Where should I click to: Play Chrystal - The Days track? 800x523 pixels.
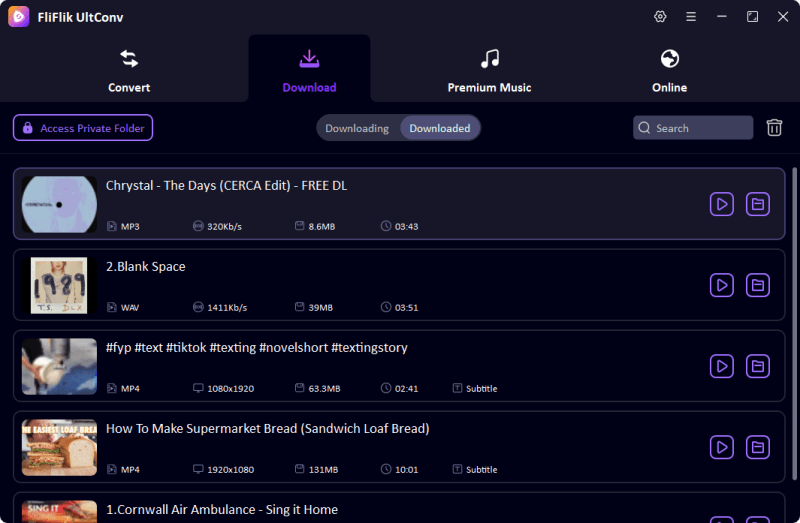coord(721,204)
